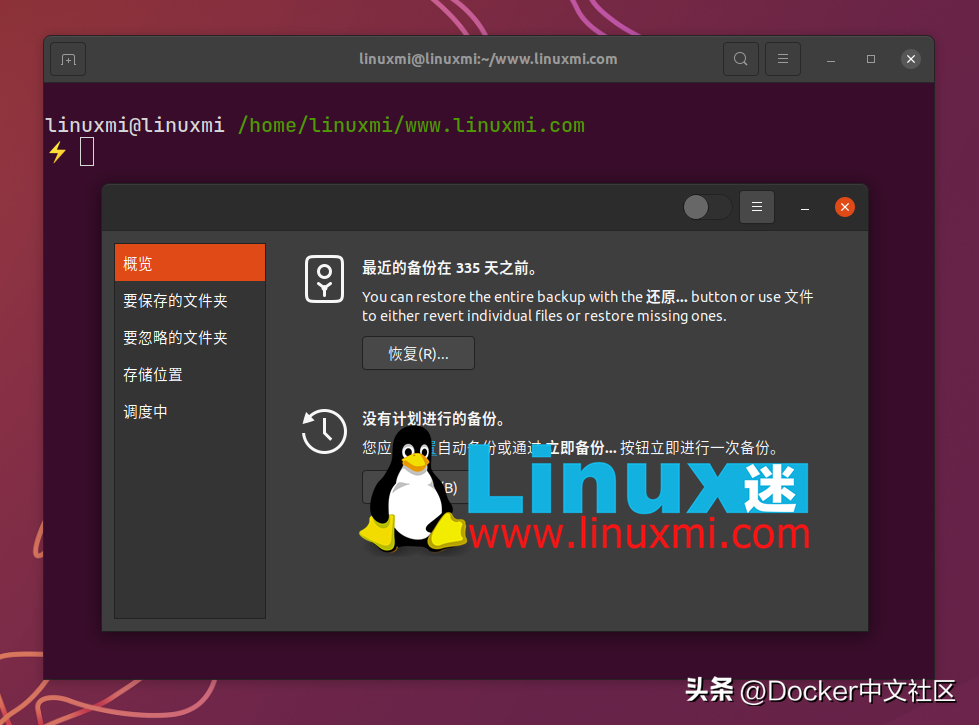Minimize the backup window
Viewport: 979px width, 725px height.
point(805,208)
